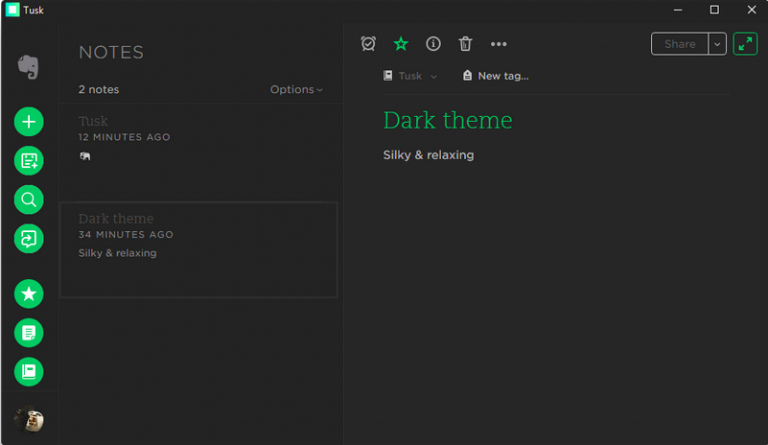Viewport: 768px width, 445px height.
Task: Click the Share button
Action: 680,44
